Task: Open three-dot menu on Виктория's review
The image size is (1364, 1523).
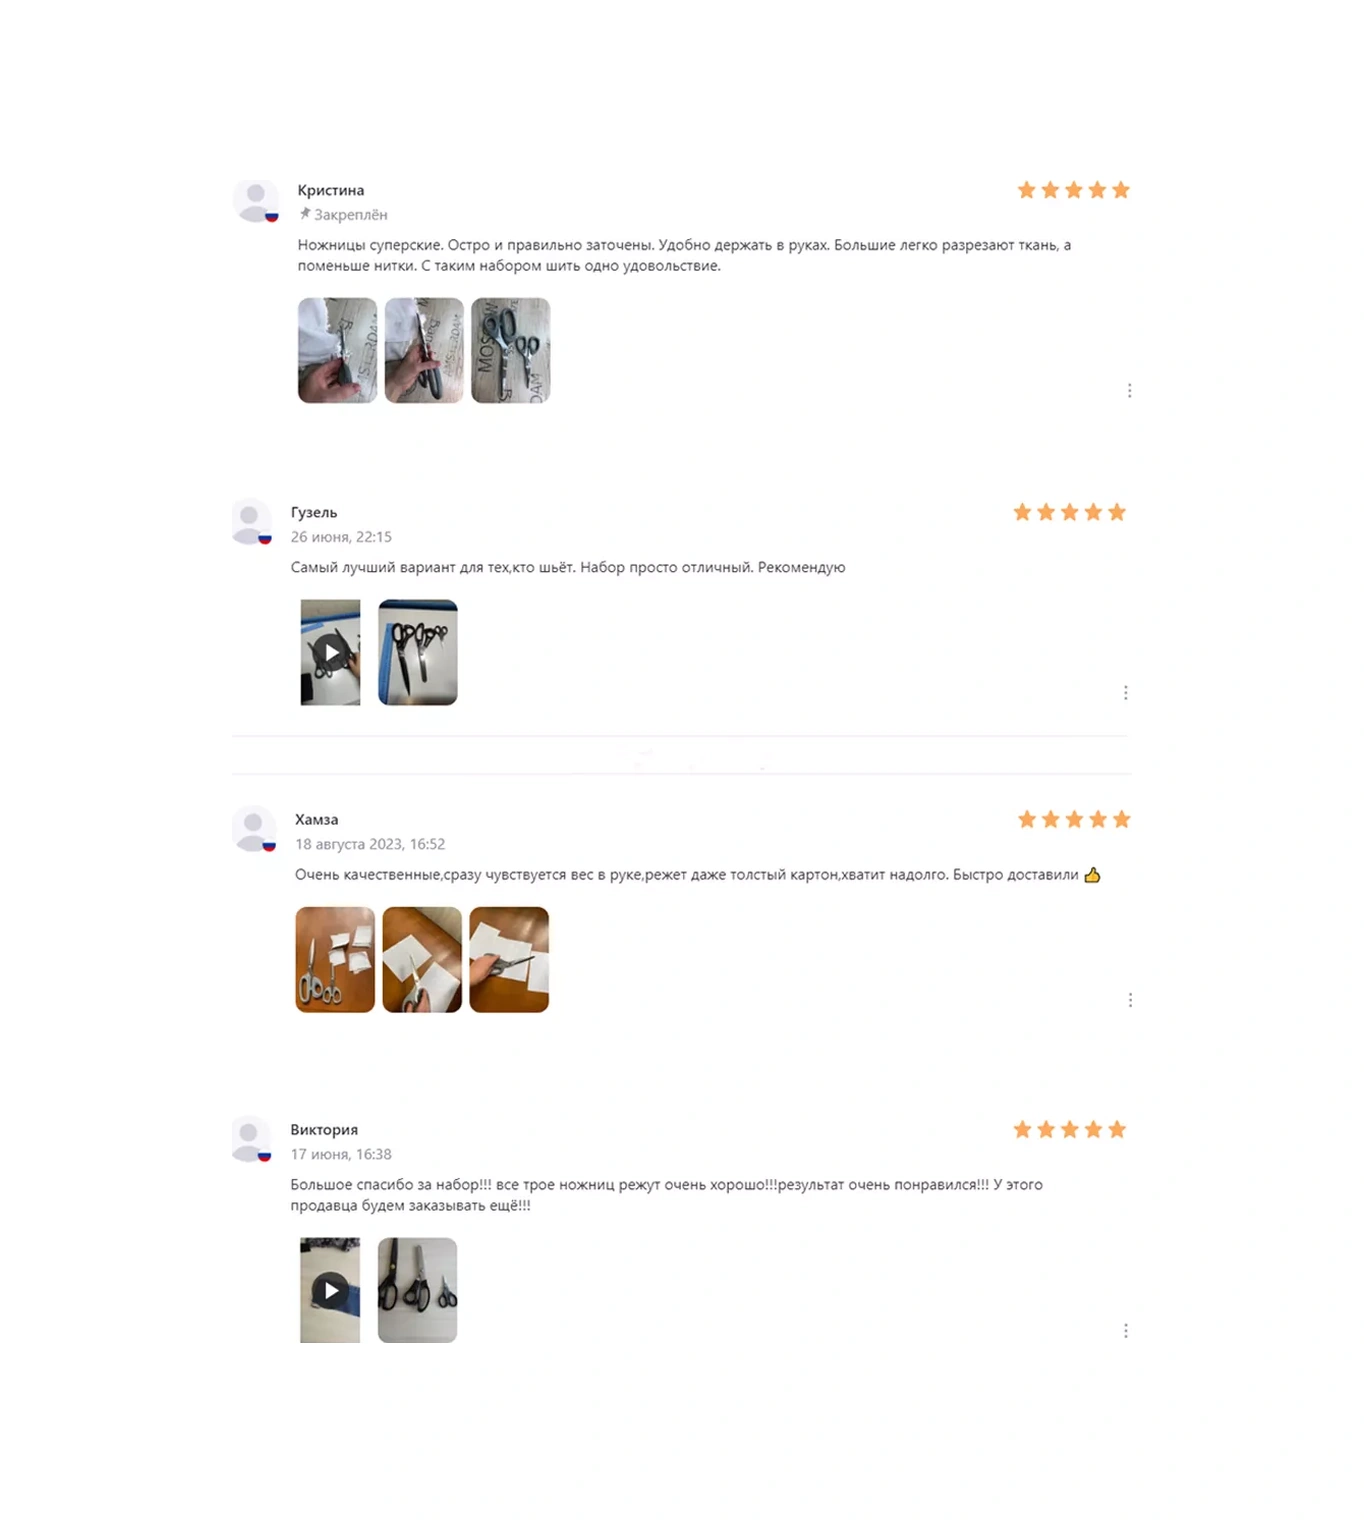Action: click(x=1125, y=1330)
